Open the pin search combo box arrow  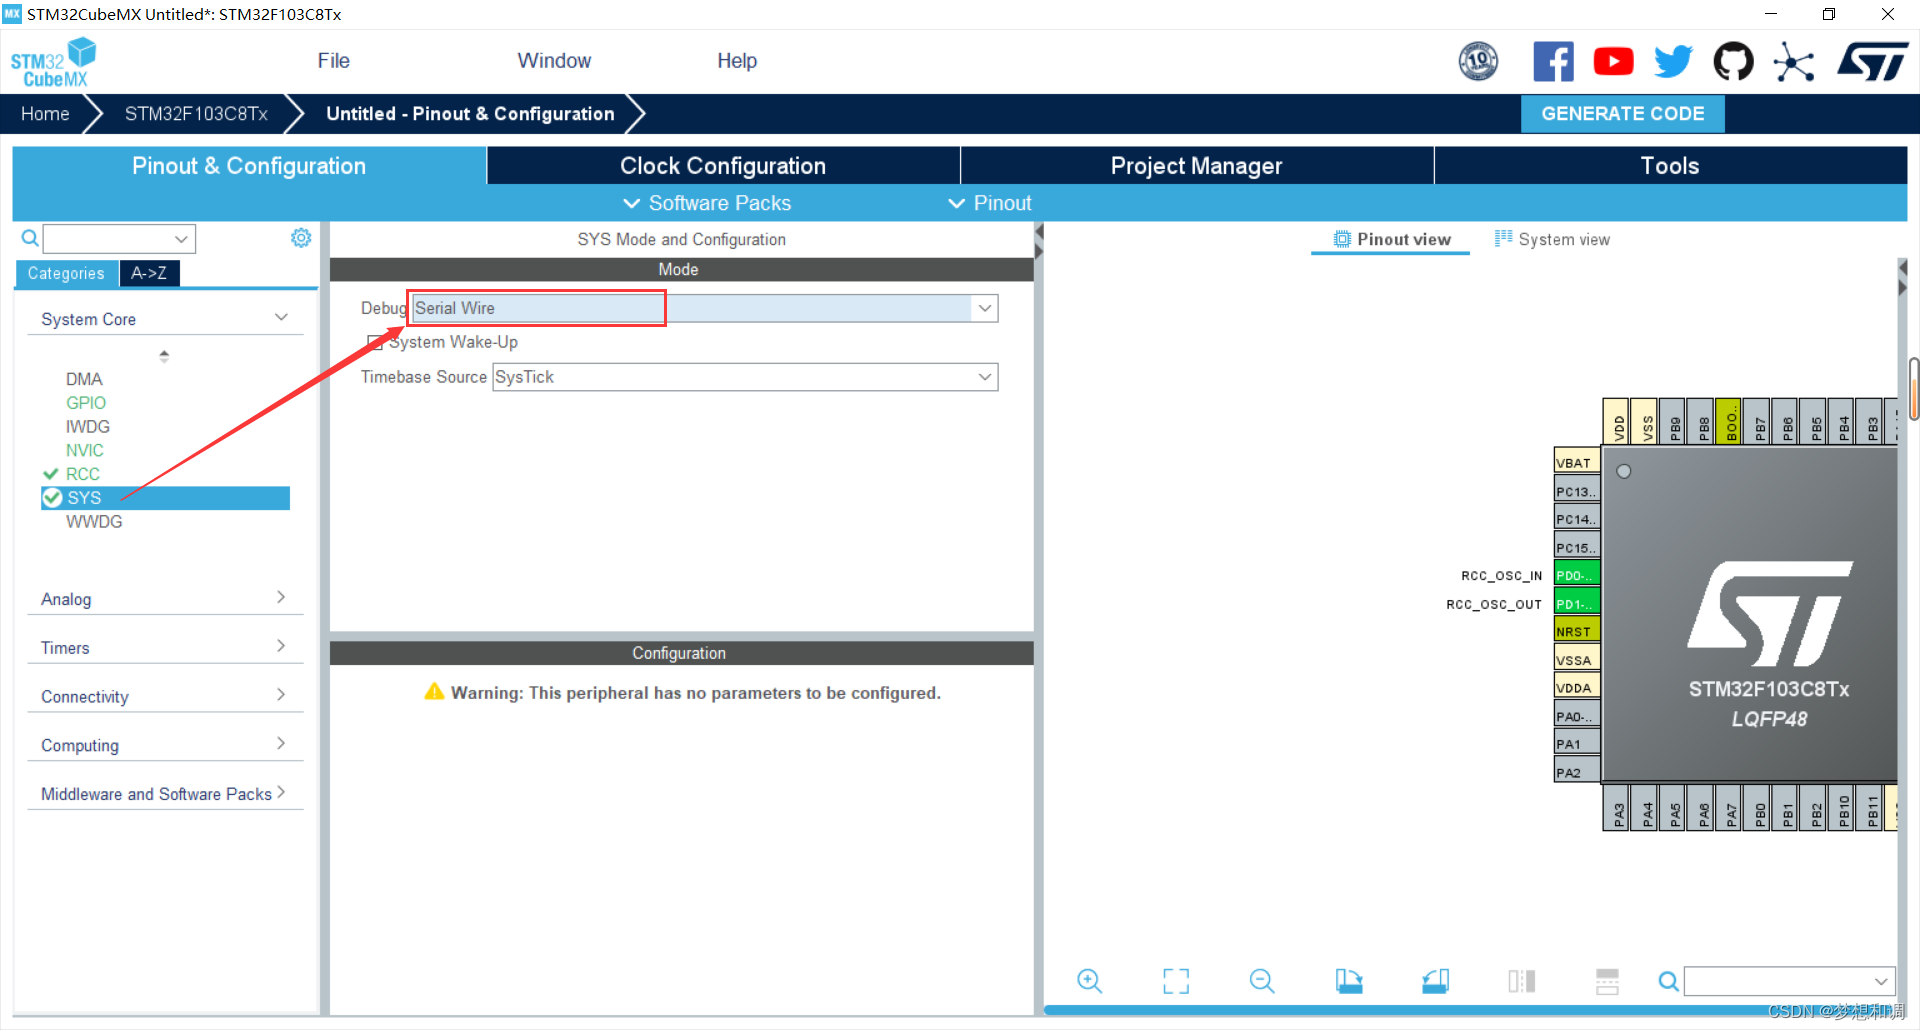click(1880, 981)
